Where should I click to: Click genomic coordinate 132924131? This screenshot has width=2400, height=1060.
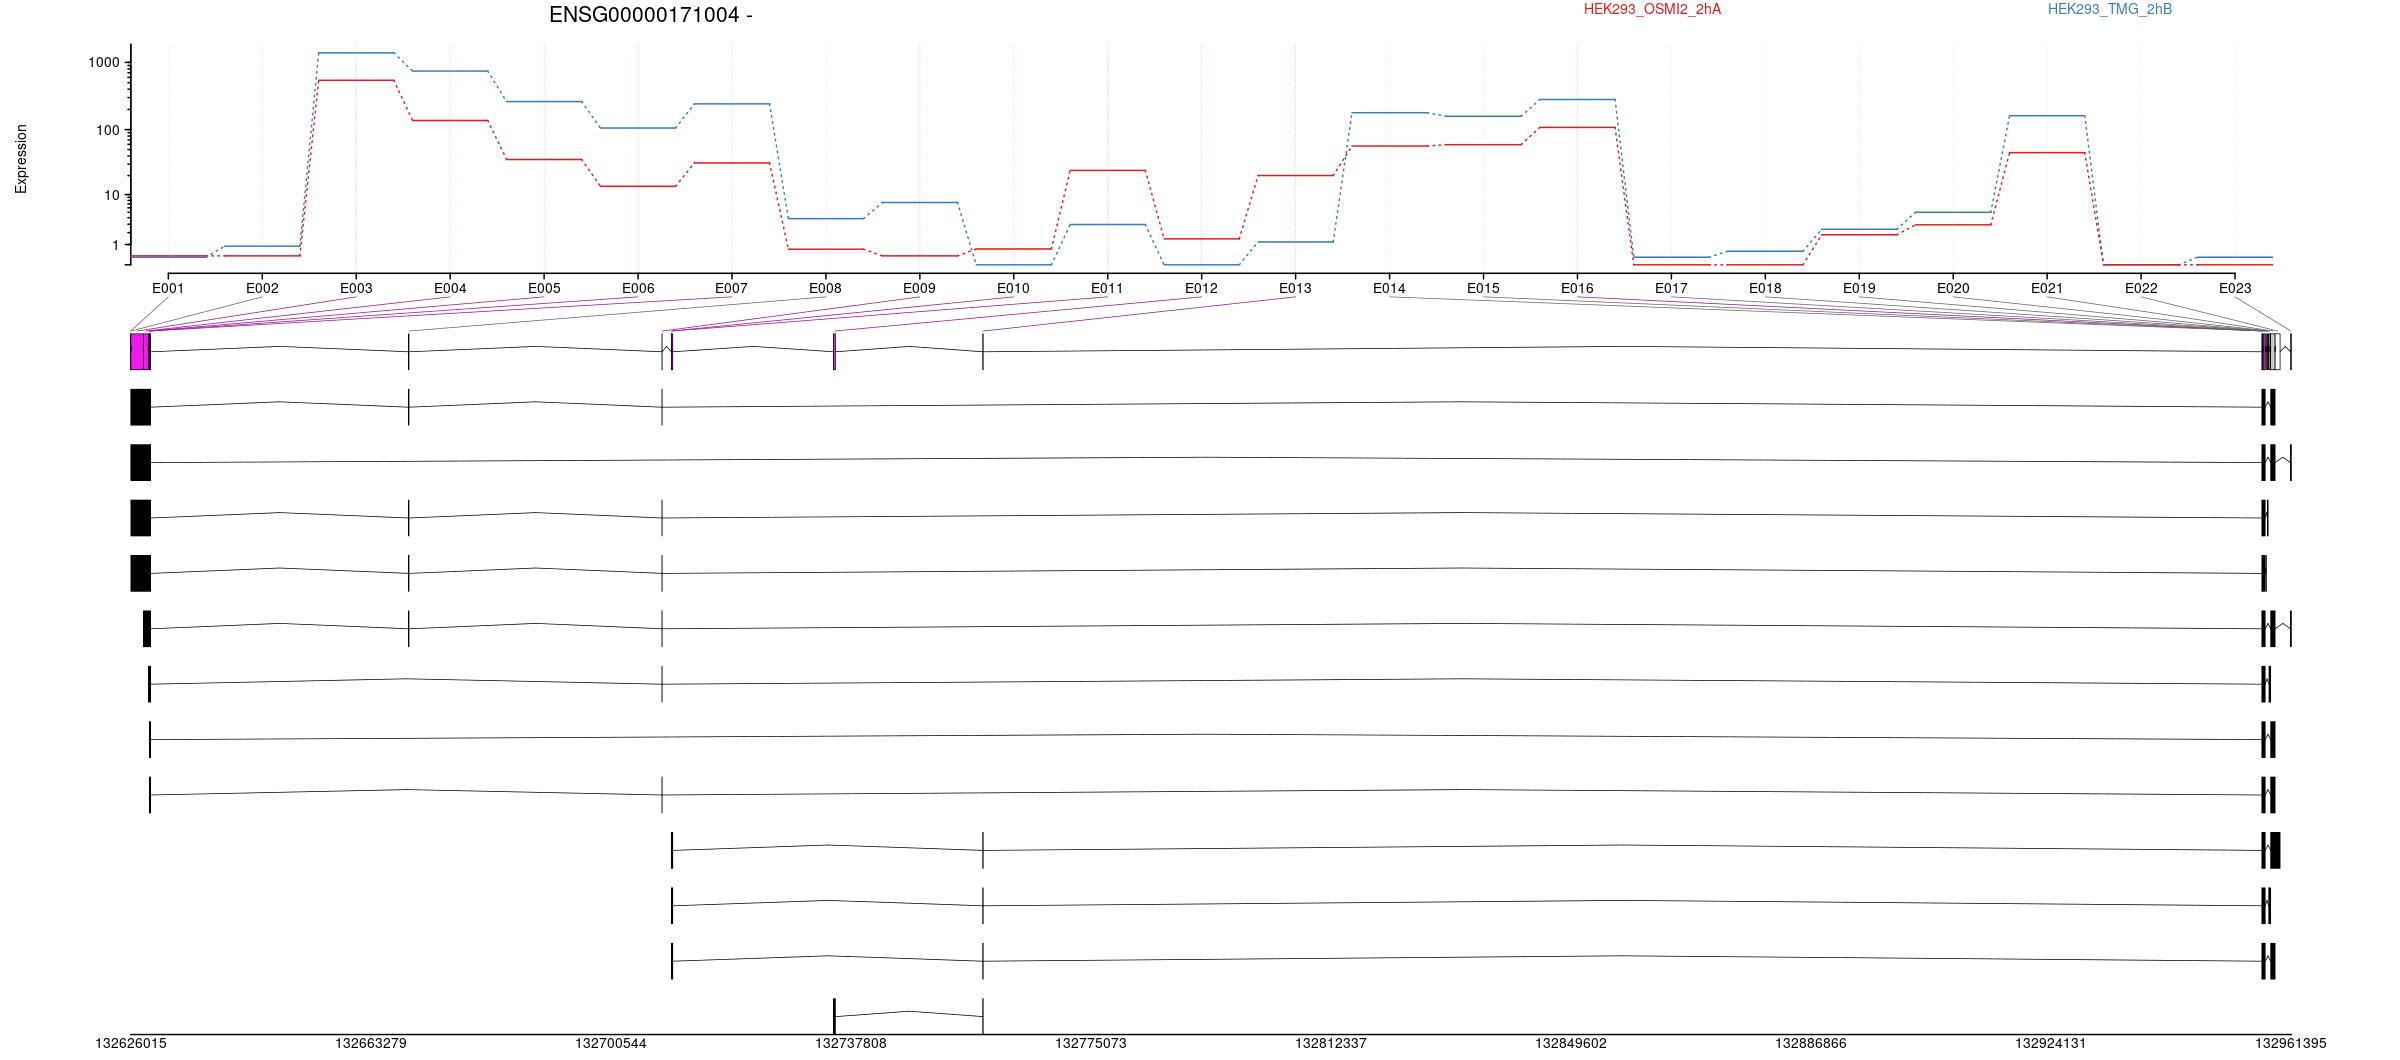(x=2051, y=1044)
